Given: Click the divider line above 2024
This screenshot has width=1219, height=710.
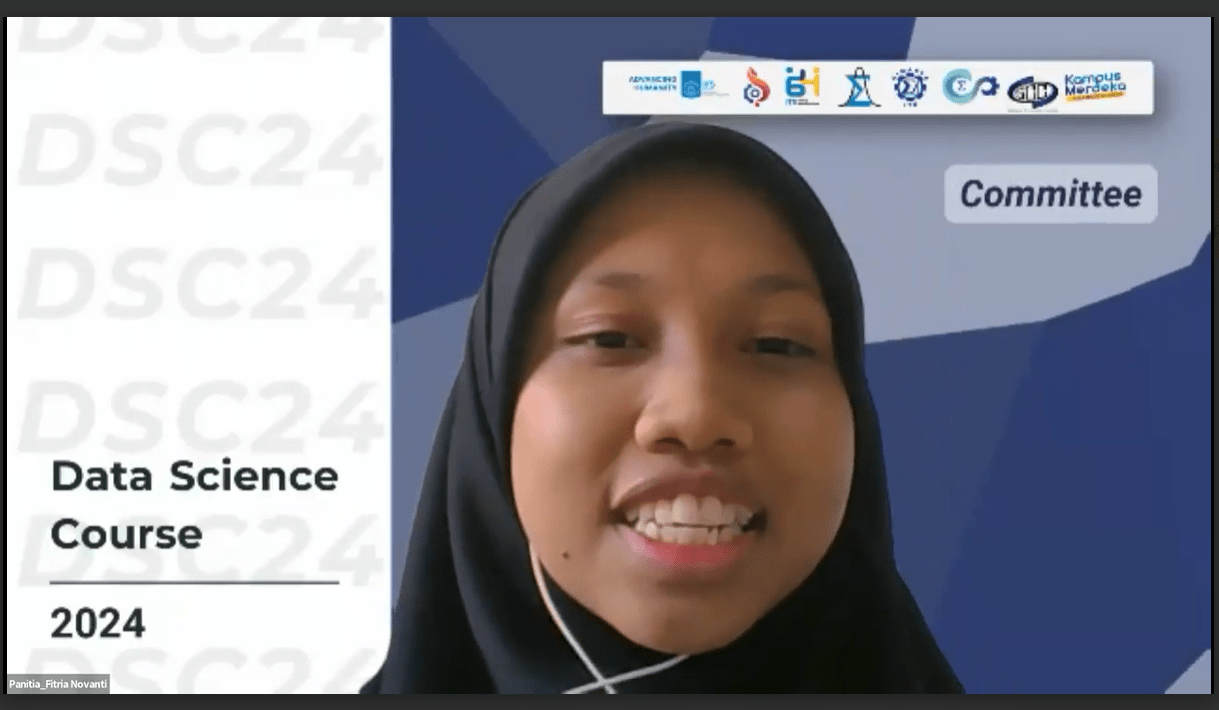Looking at the screenshot, I should pos(194,582).
